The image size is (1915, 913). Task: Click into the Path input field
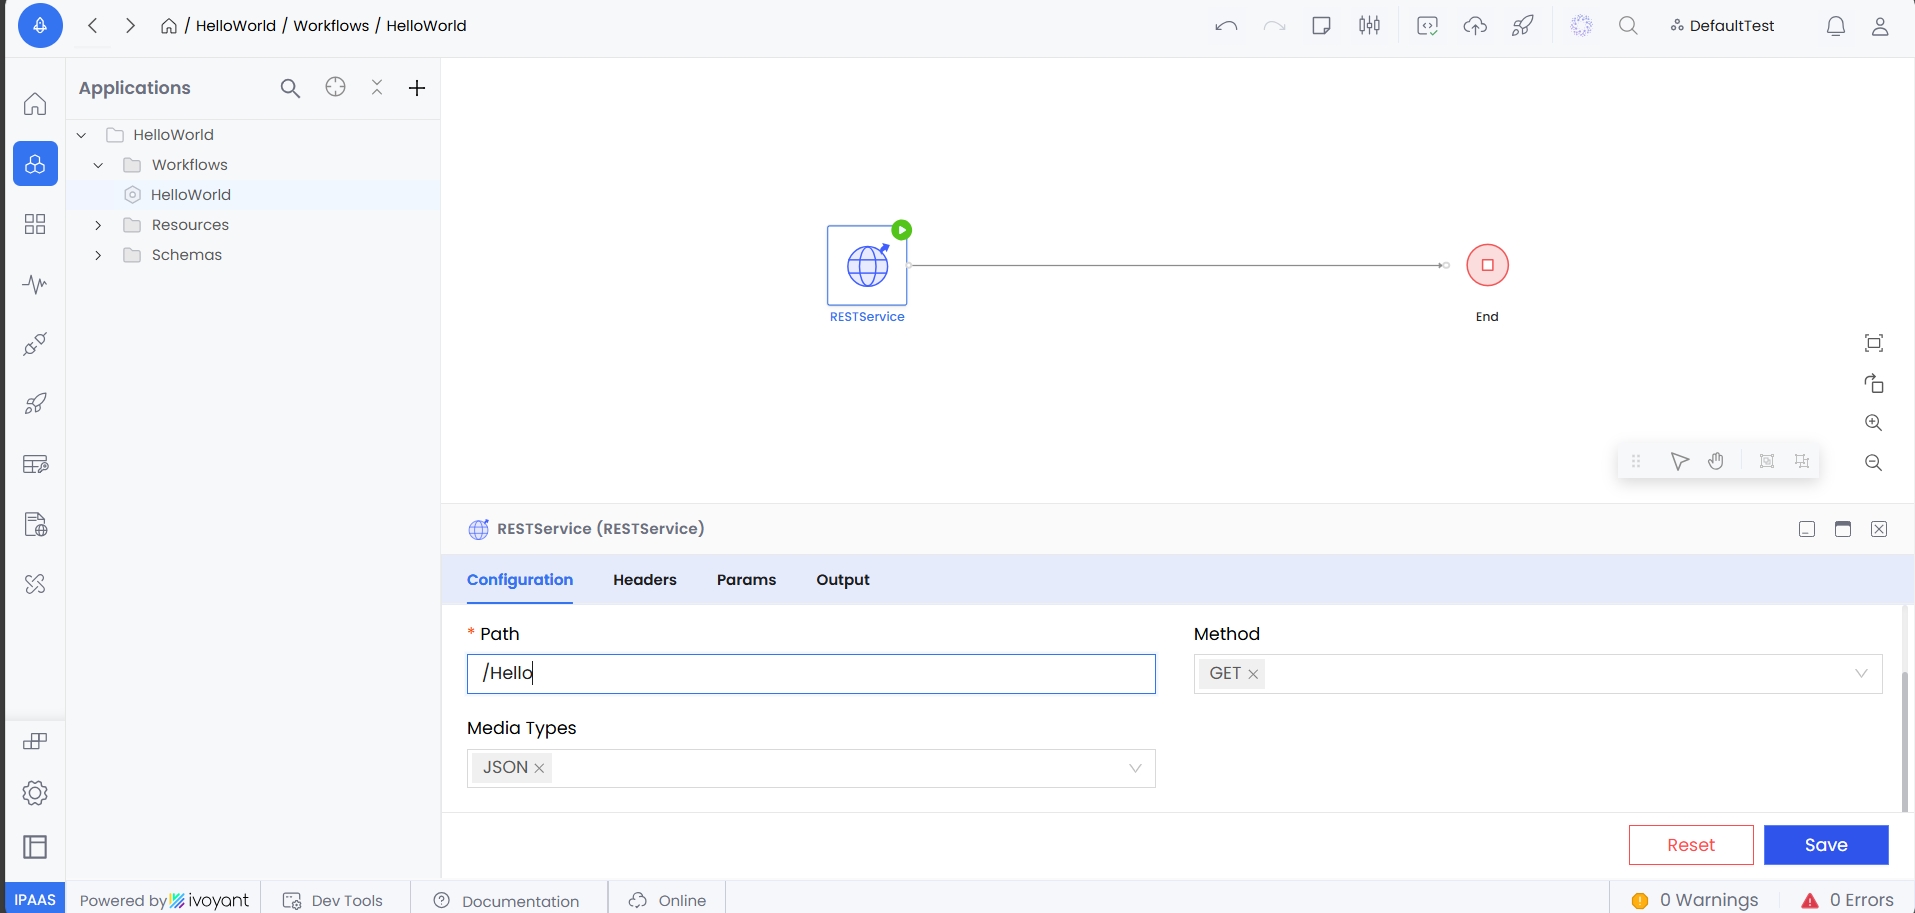click(810, 673)
